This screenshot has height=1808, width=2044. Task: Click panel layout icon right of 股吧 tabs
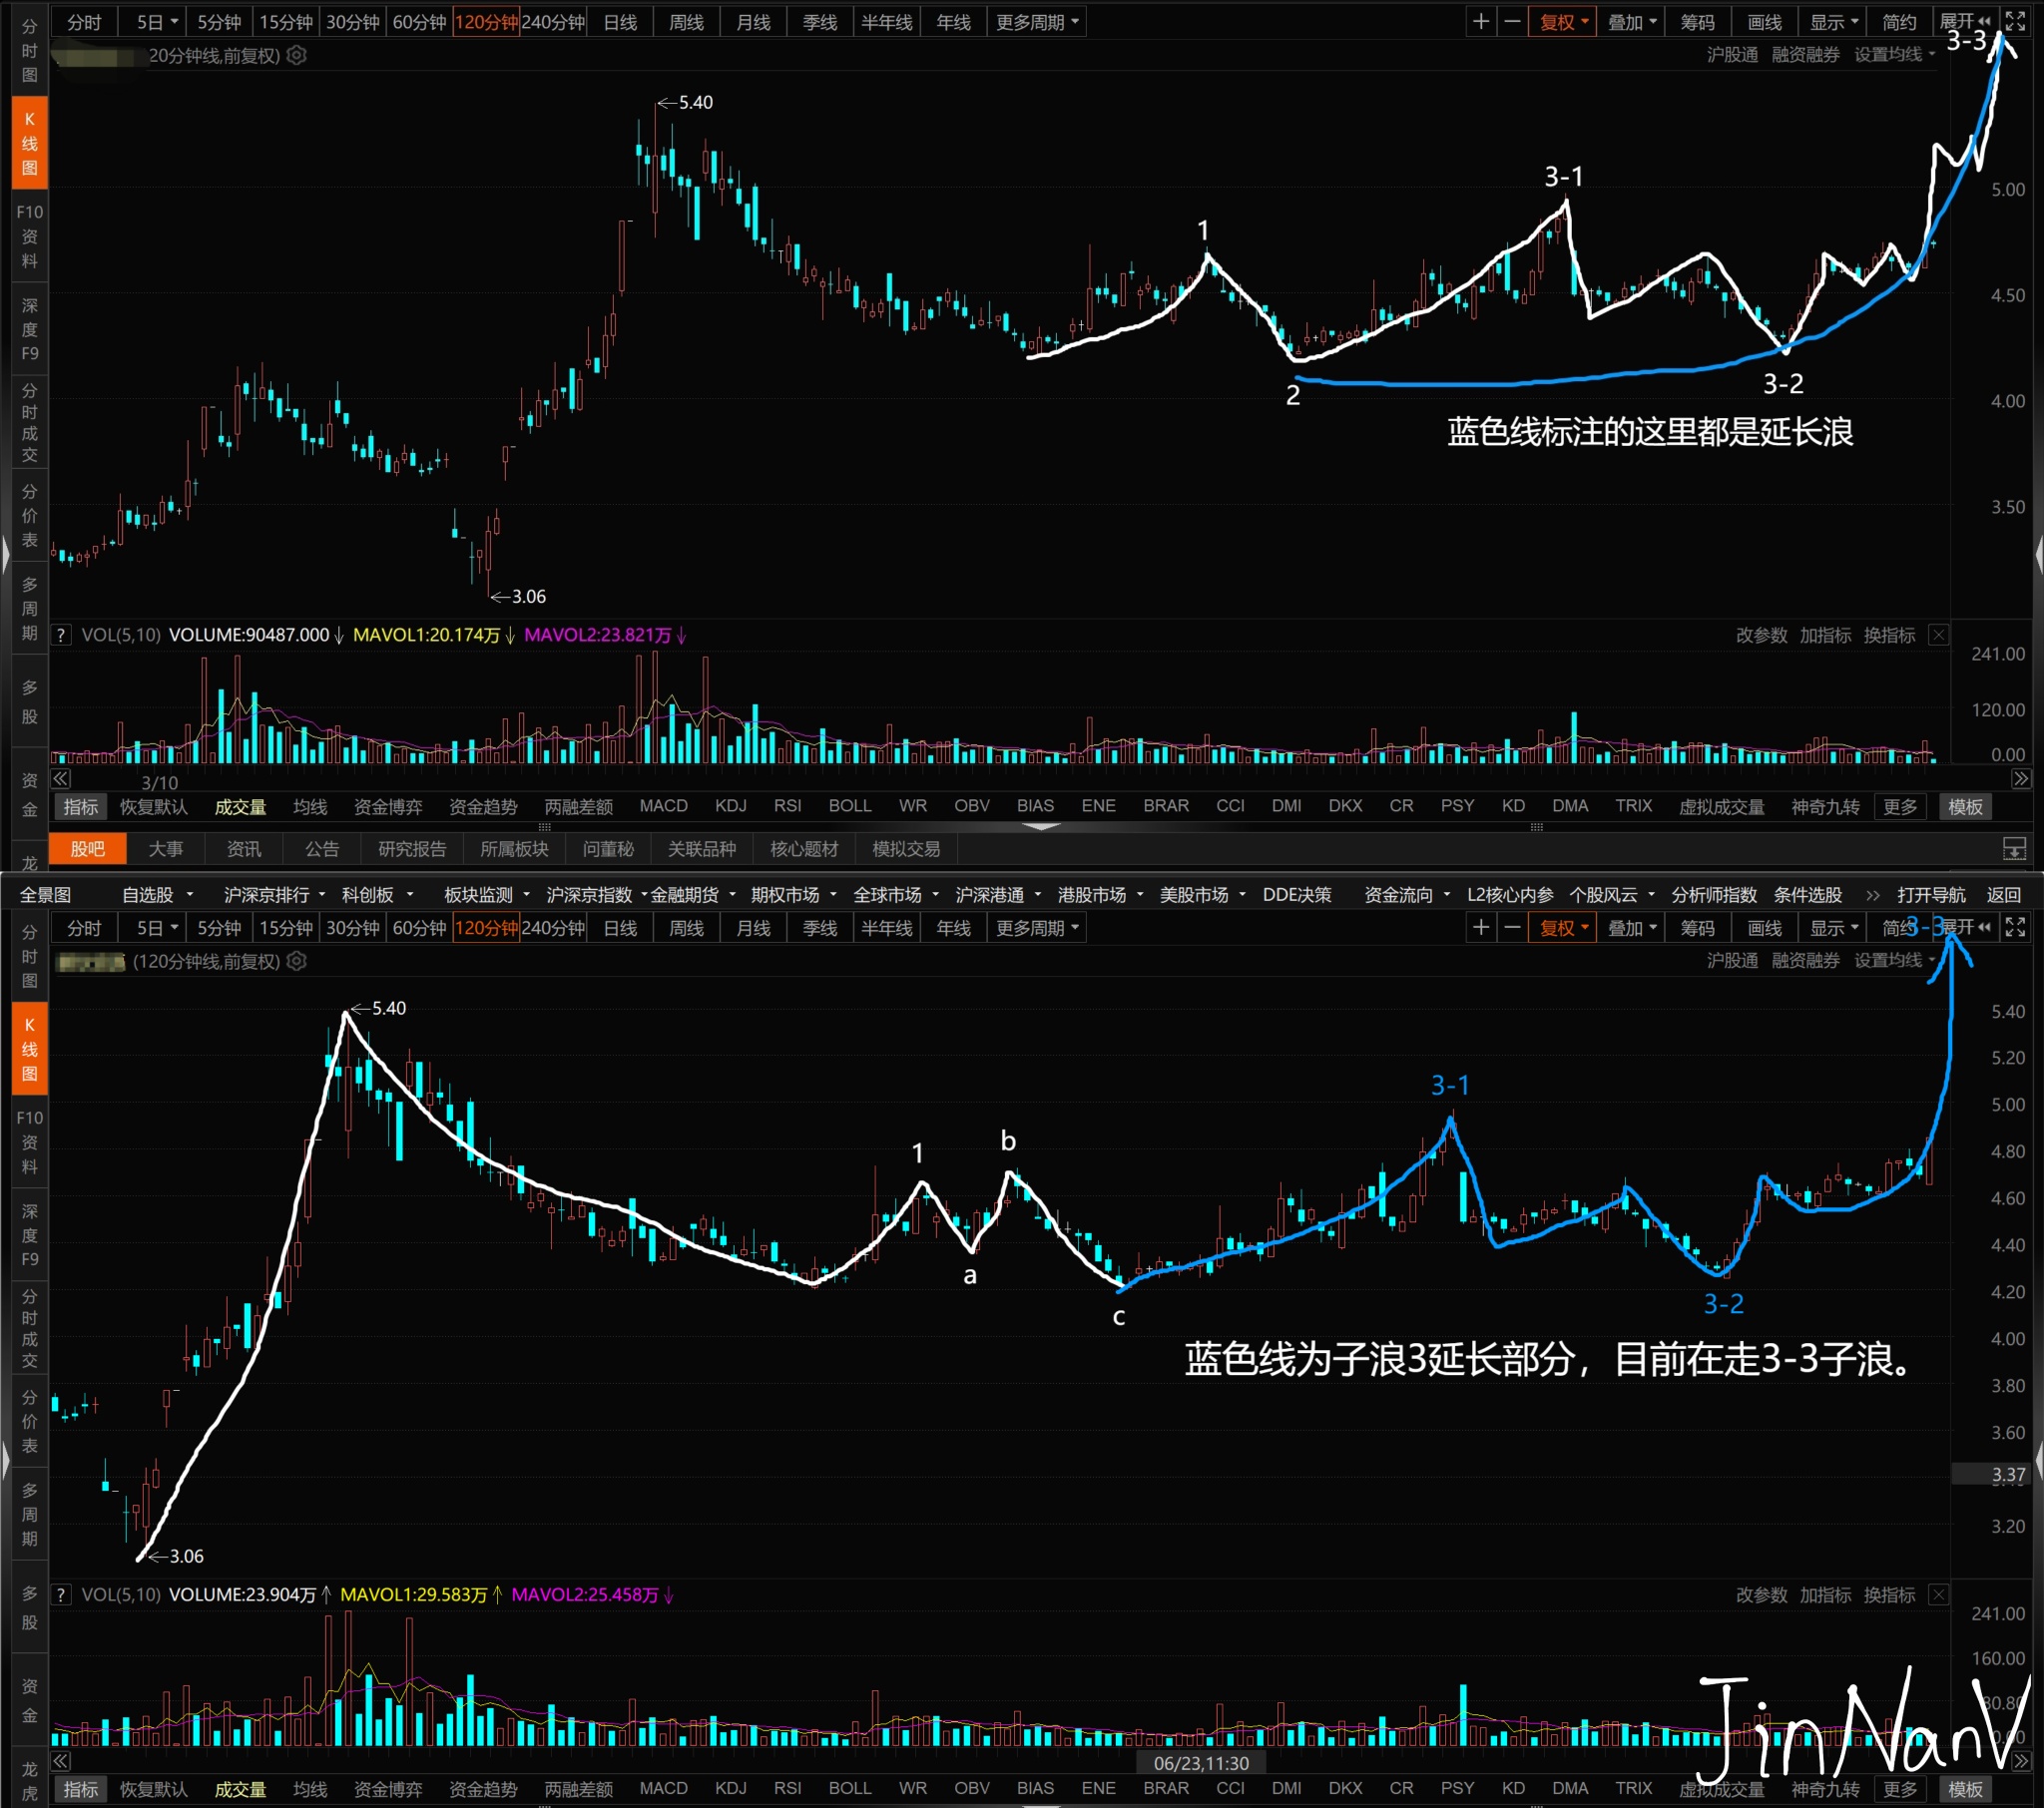[2014, 849]
